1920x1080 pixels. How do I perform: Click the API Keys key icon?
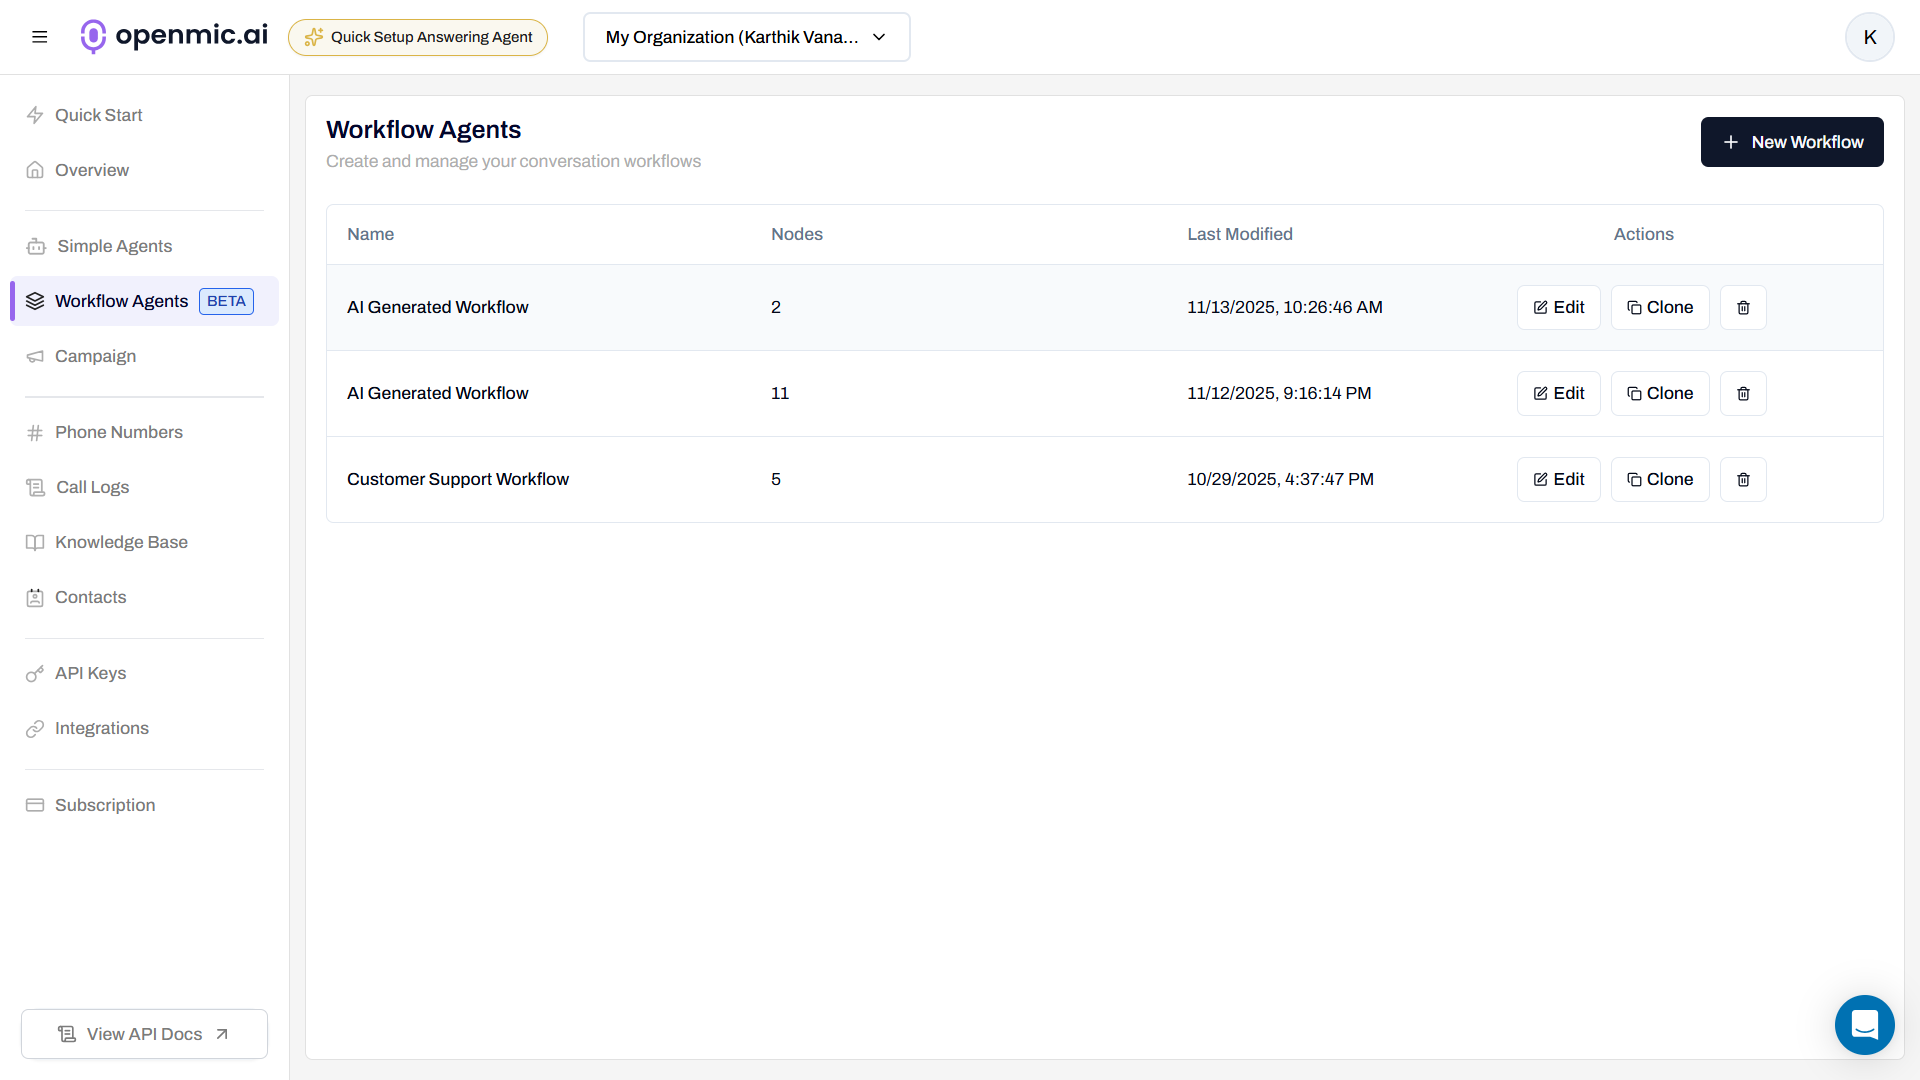coord(35,673)
